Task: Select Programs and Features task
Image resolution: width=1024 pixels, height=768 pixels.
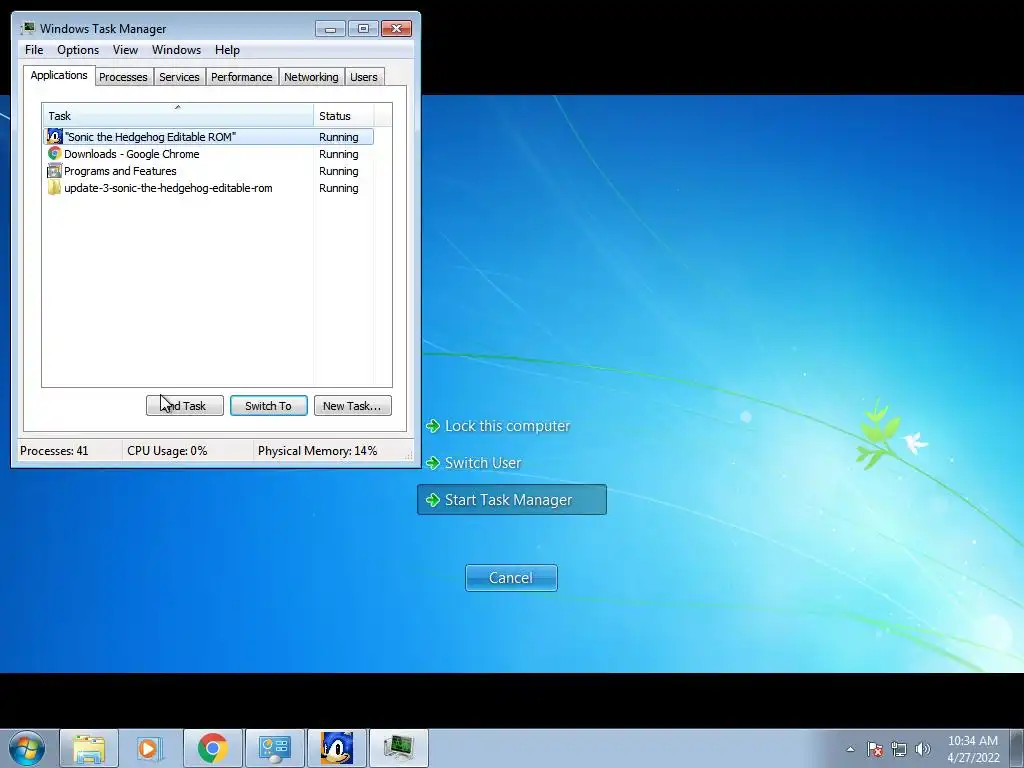Action: coord(208,170)
